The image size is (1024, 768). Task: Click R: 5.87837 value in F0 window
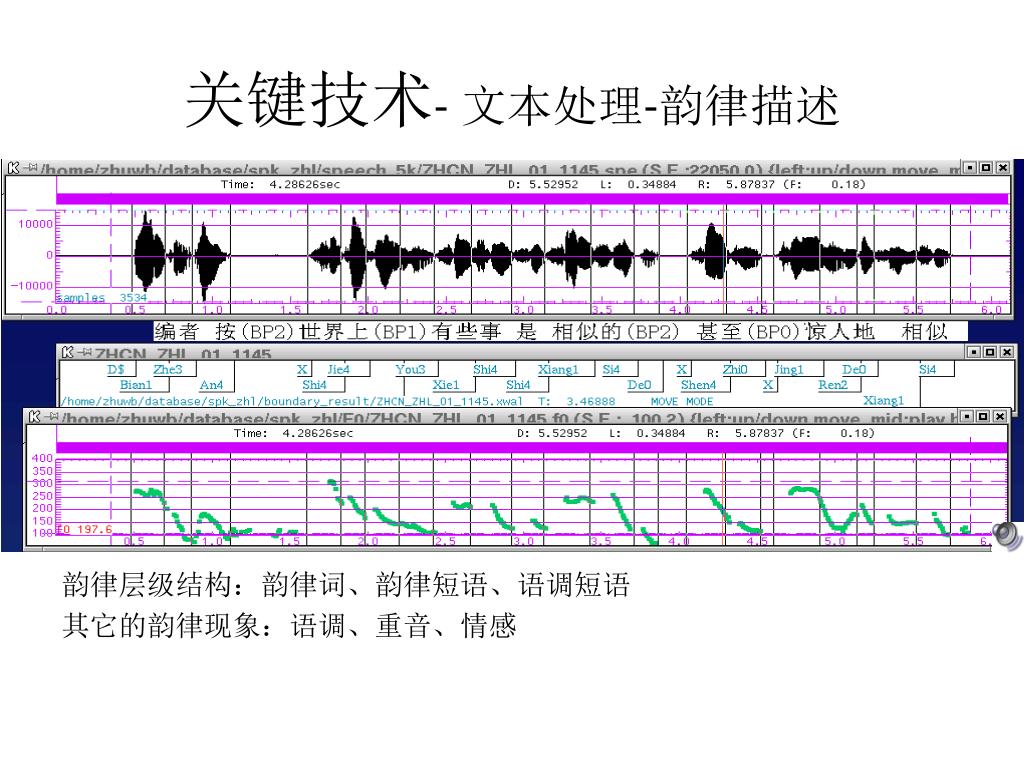click(x=746, y=433)
